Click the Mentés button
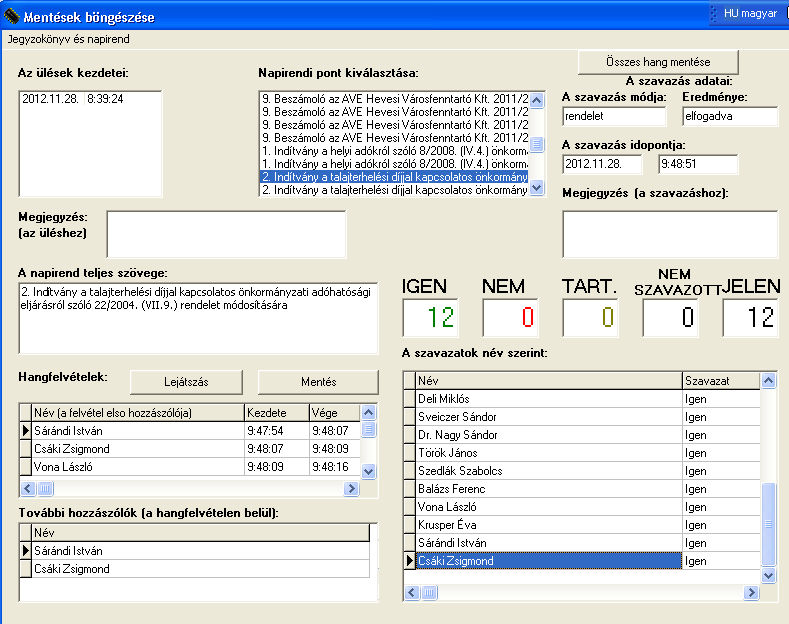 (x=318, y=382)
